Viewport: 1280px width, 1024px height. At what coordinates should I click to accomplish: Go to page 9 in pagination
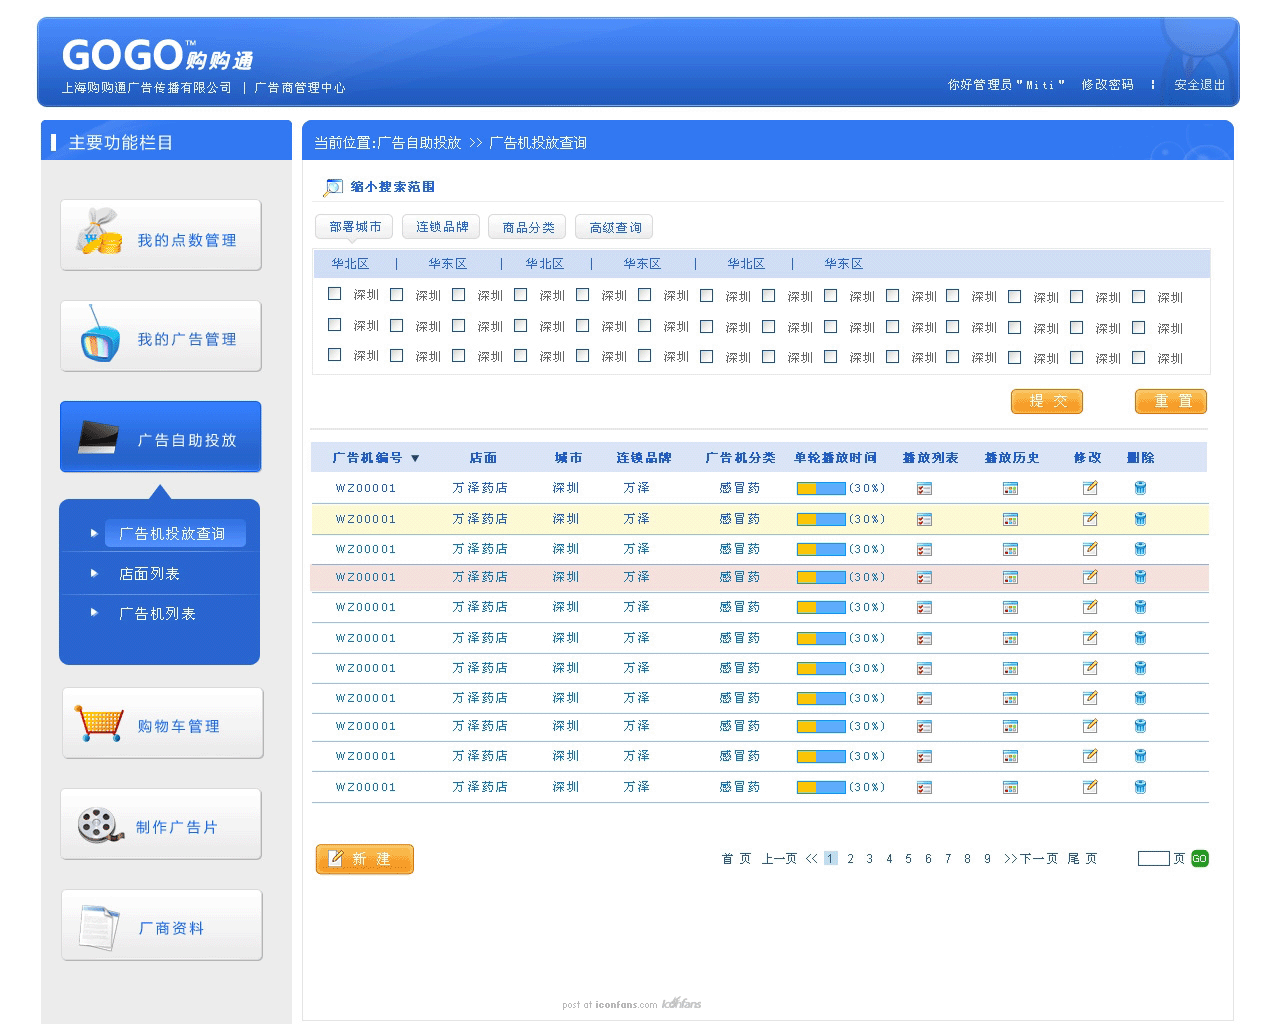pyautogui.click(x=987, y=859)
